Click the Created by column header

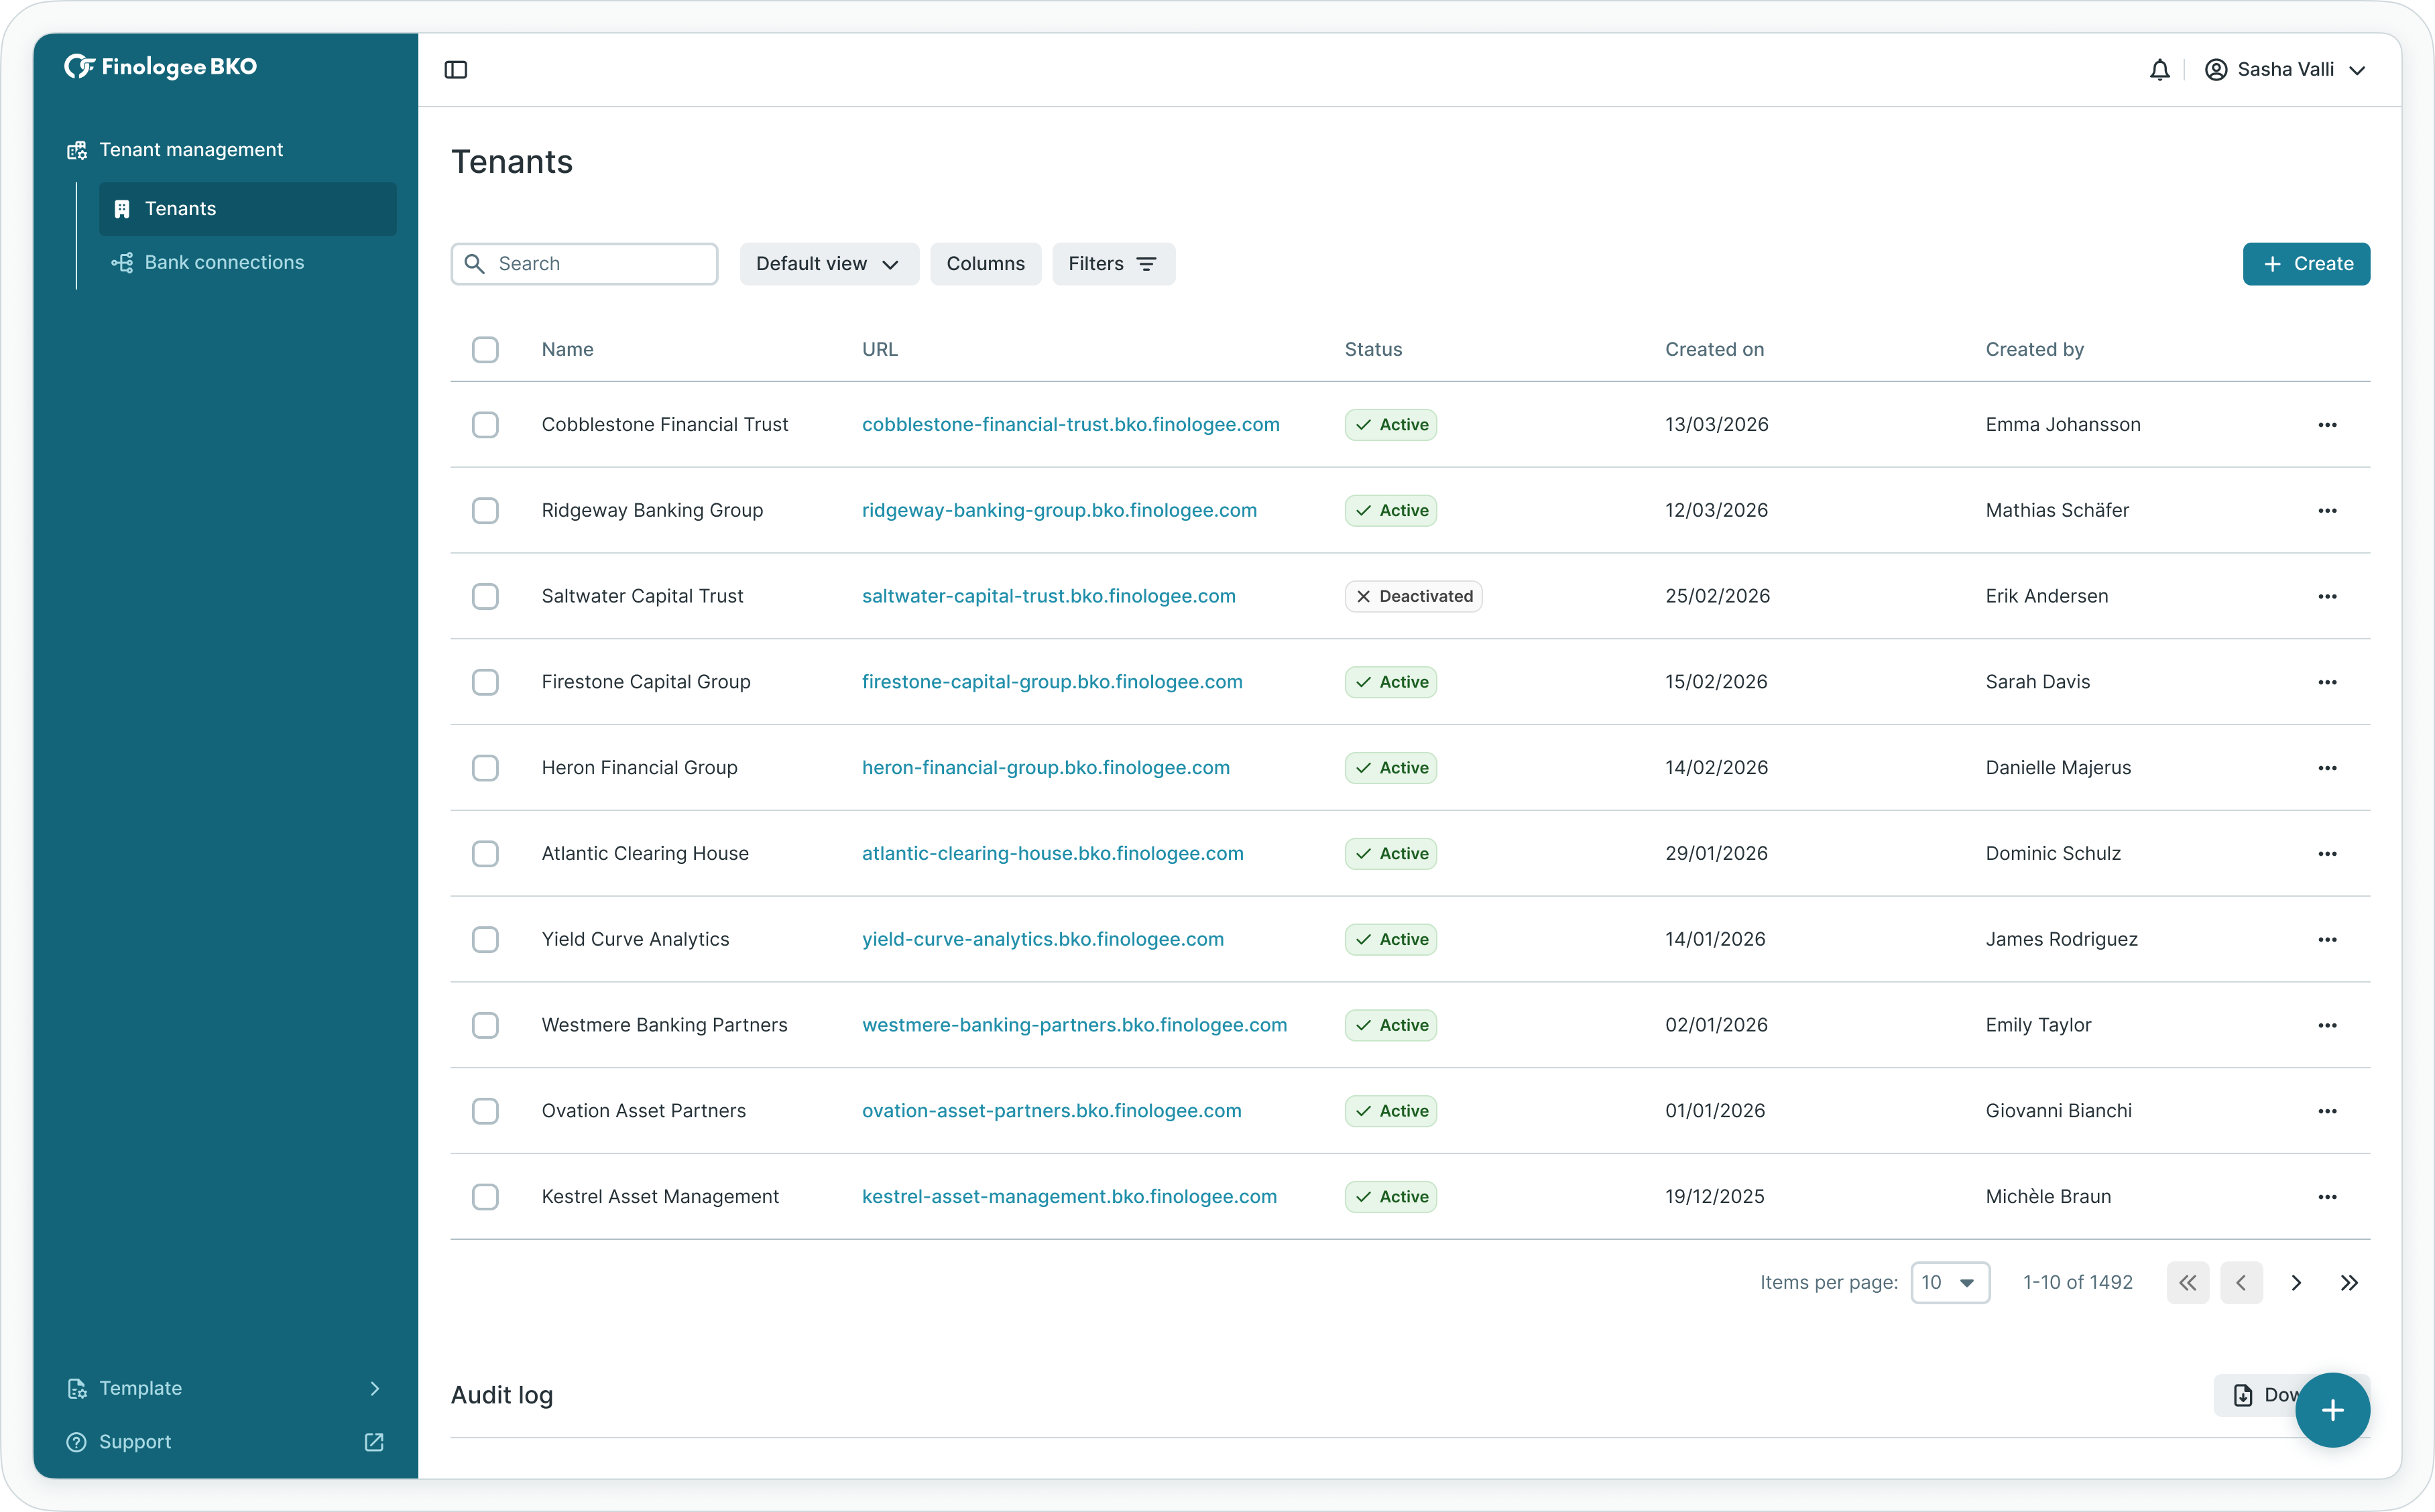tap(2034, 350)
